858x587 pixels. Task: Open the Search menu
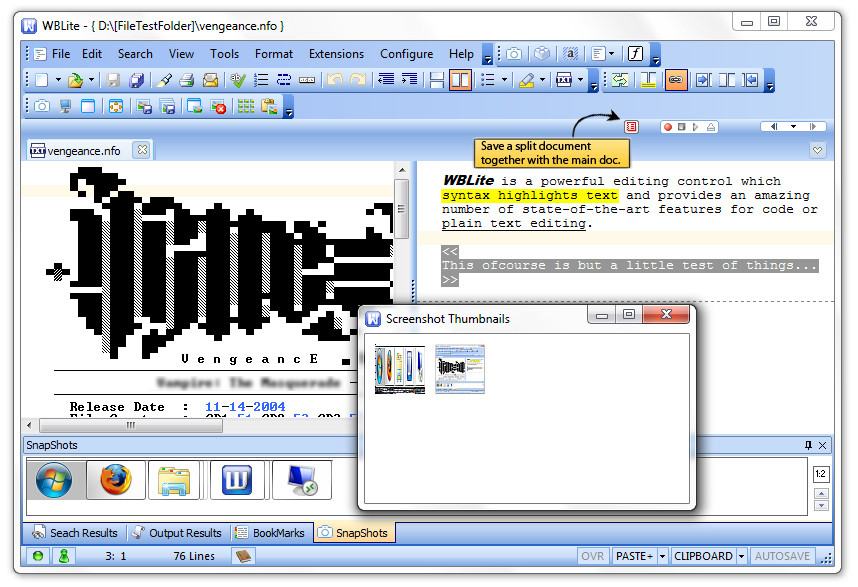[135, 54]
